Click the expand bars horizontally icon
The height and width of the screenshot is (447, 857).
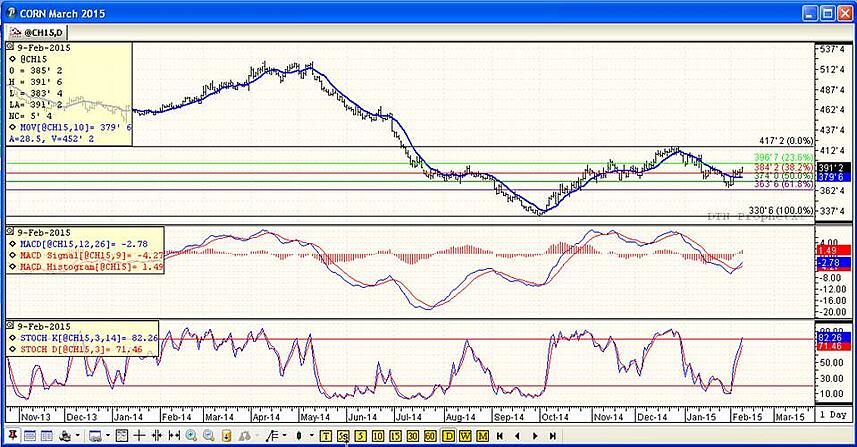point(174,436)
